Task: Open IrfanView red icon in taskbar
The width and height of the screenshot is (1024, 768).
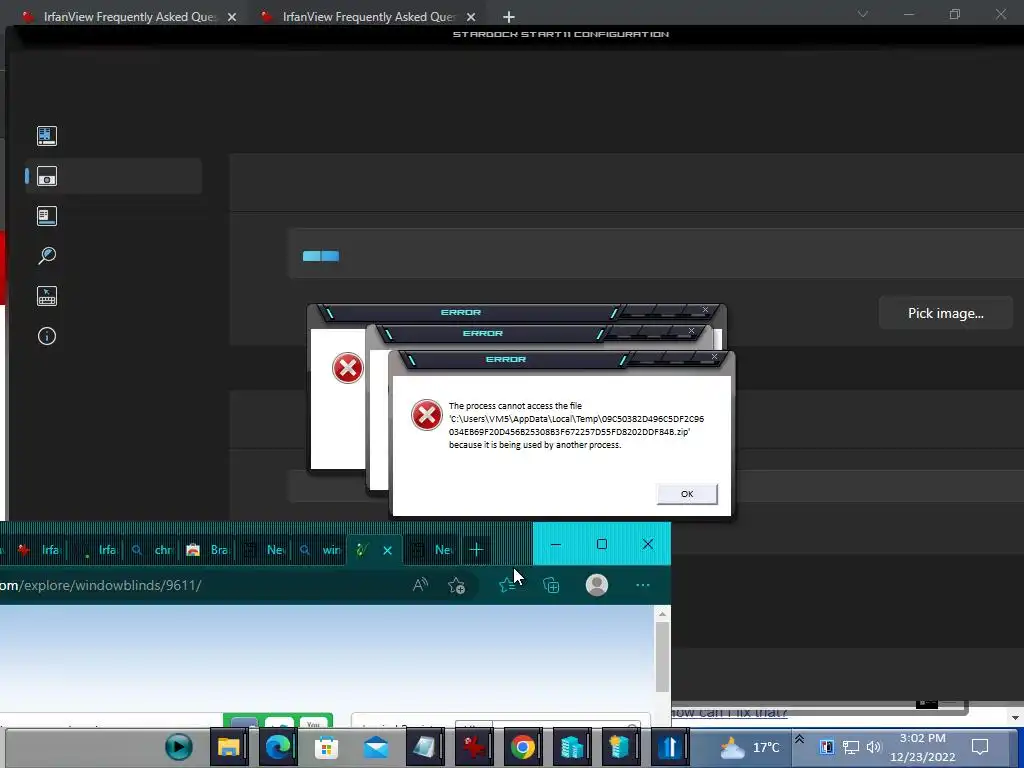Action: click(474, 747)
